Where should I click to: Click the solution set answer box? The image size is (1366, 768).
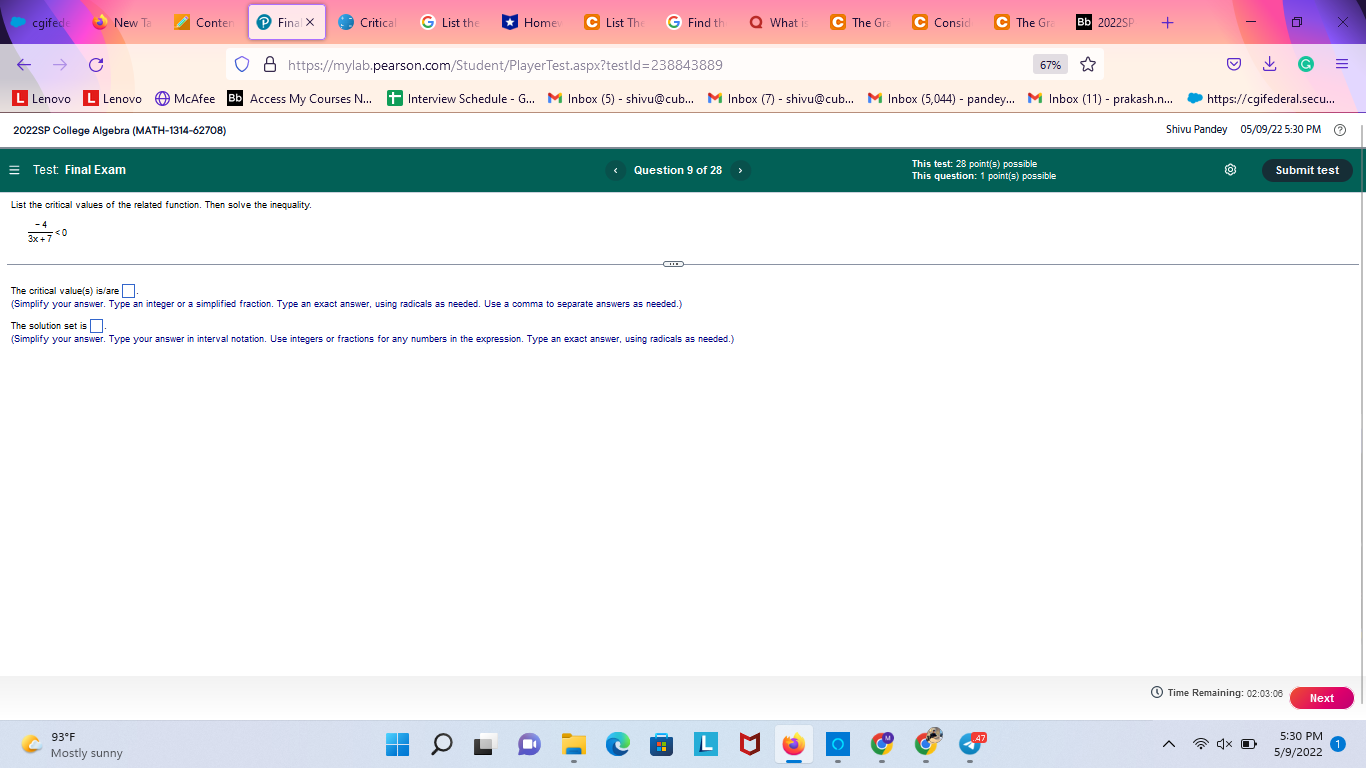(x=97, y=326)
